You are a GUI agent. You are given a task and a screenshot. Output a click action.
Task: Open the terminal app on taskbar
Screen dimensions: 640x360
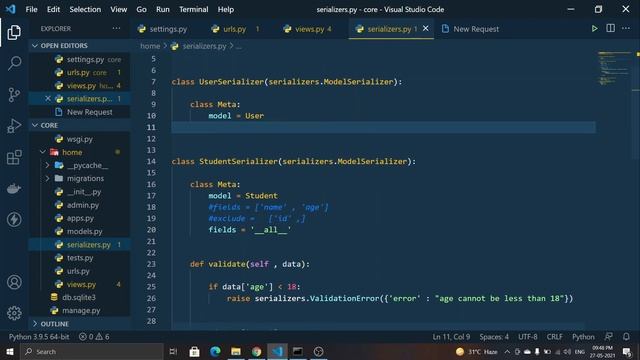(298, 351)
